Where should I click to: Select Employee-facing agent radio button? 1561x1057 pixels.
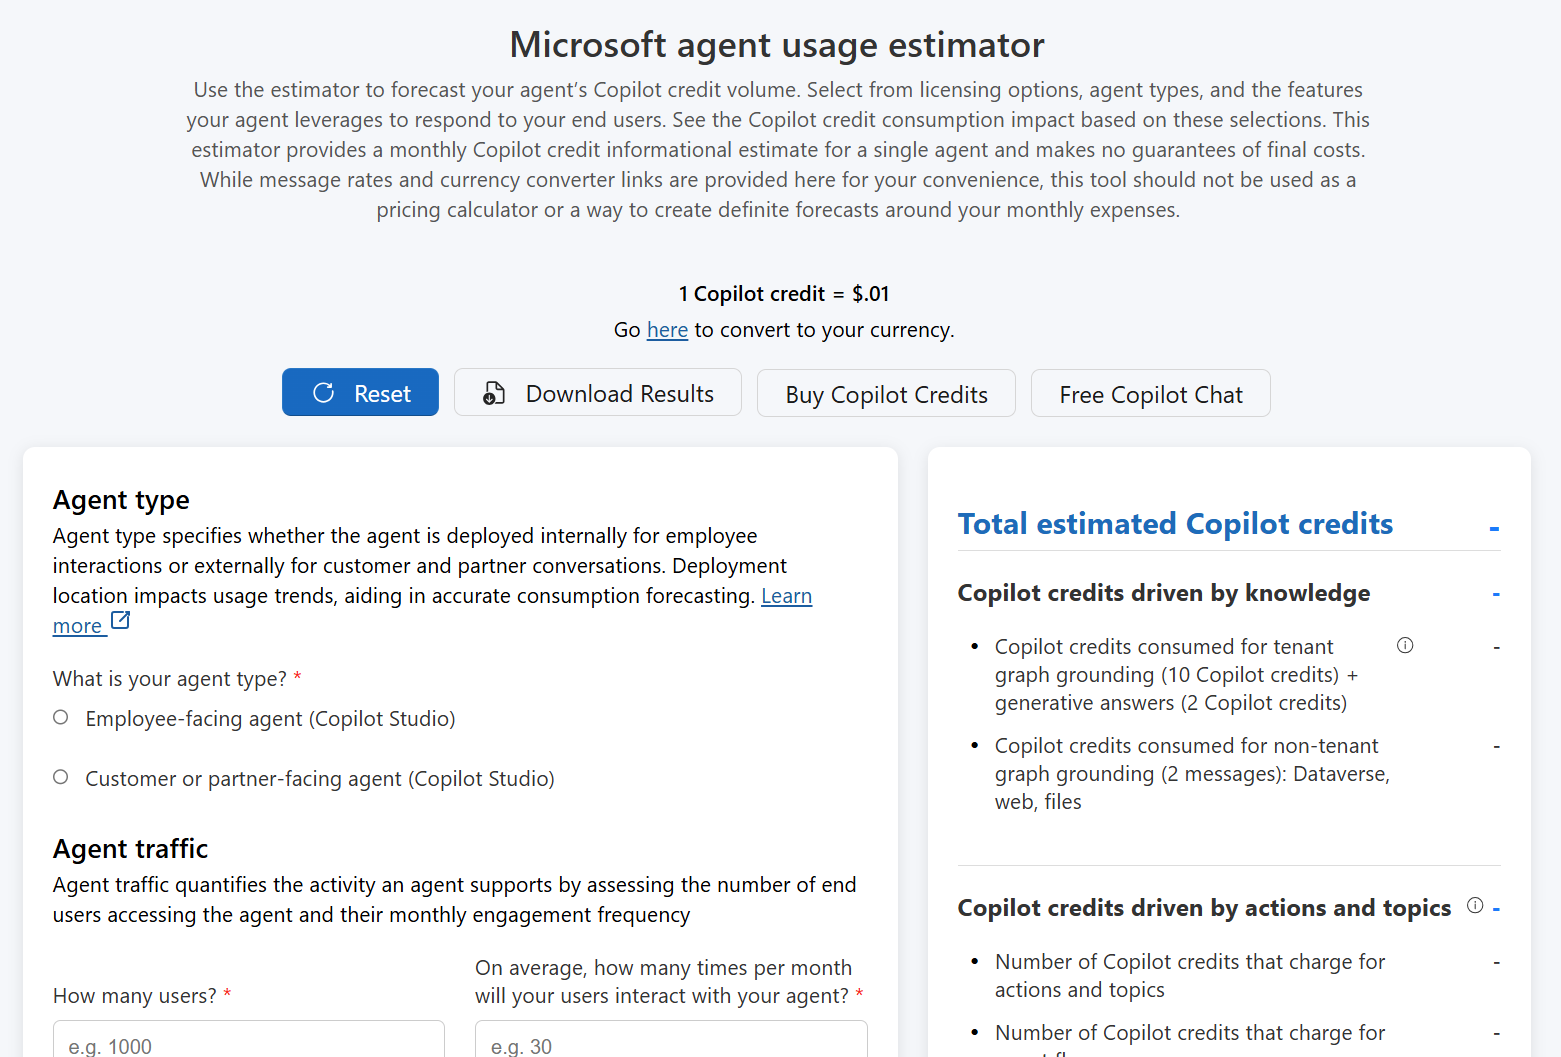click(61, 718)
